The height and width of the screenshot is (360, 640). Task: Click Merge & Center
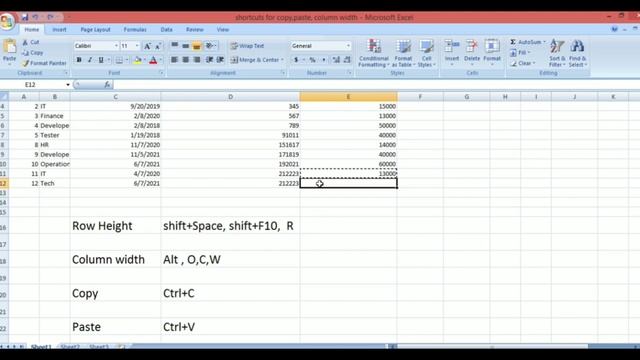[x=256, y=60]
